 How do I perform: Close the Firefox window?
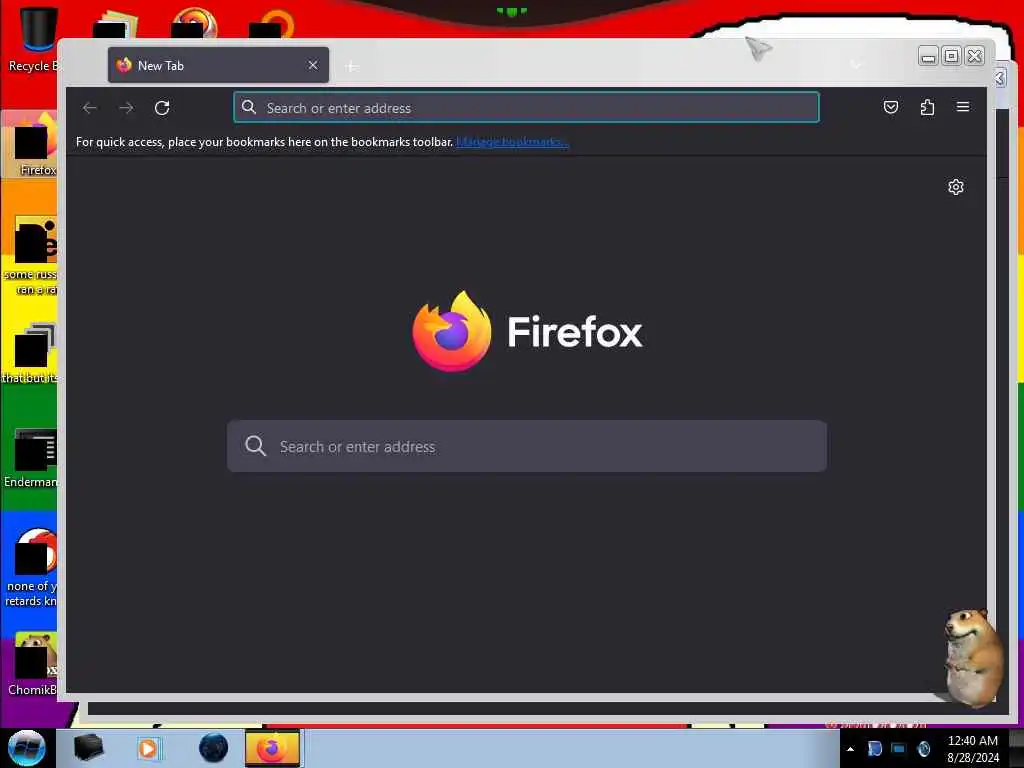[x=974, y=56]
